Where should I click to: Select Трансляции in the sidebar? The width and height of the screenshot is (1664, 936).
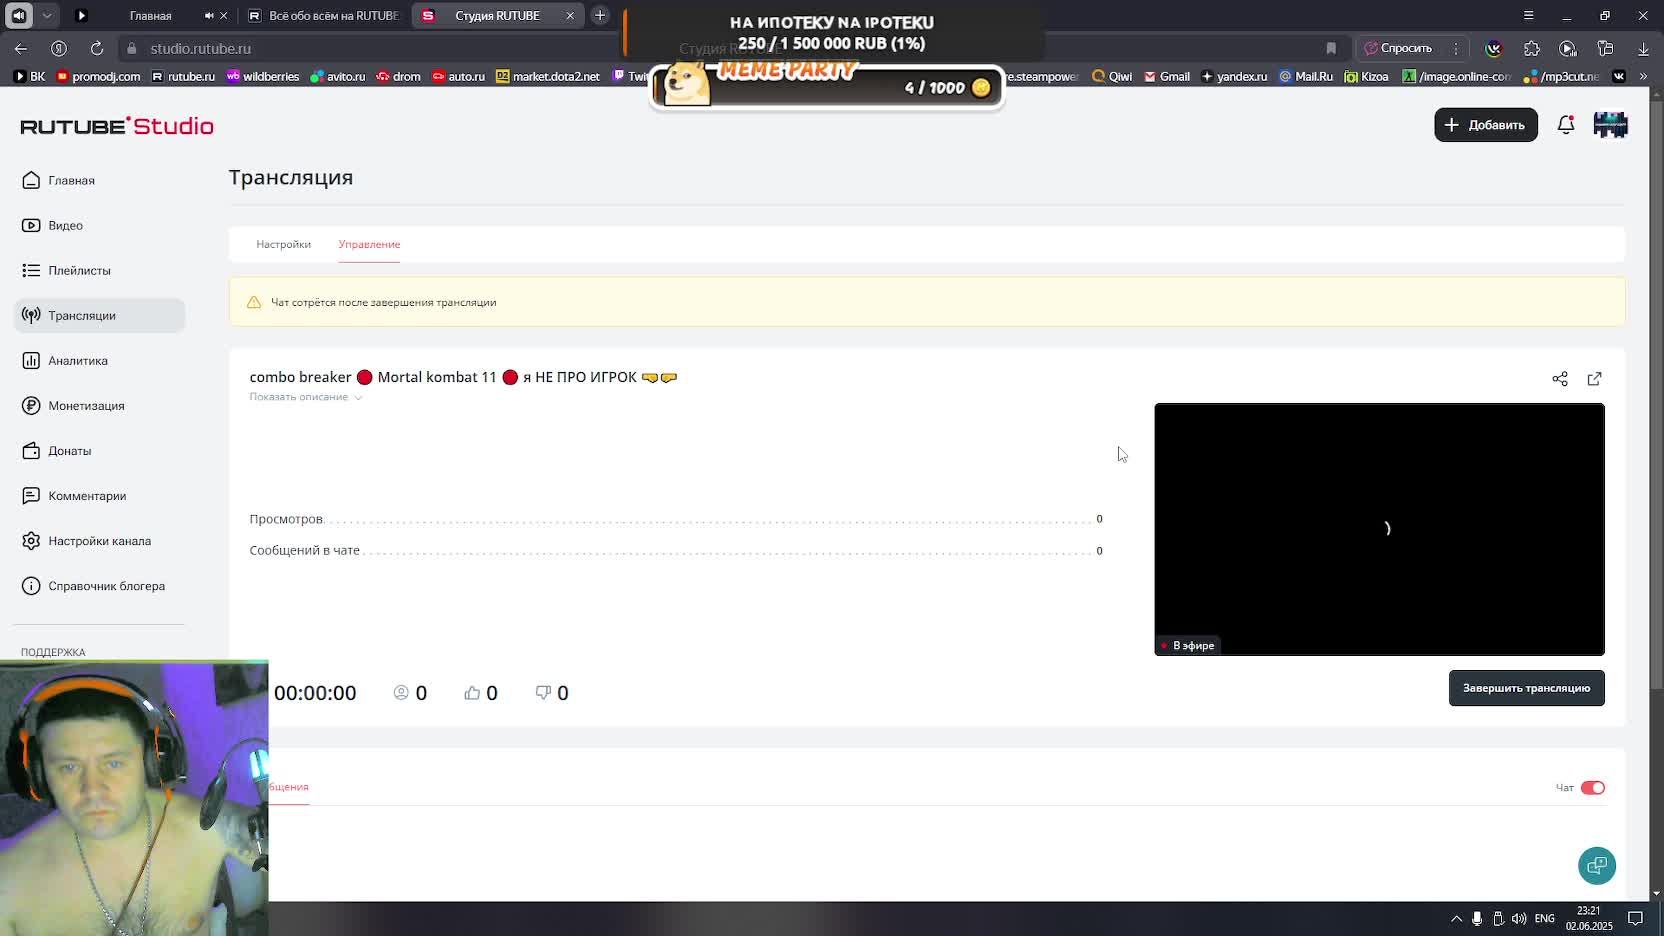point(99,315)
